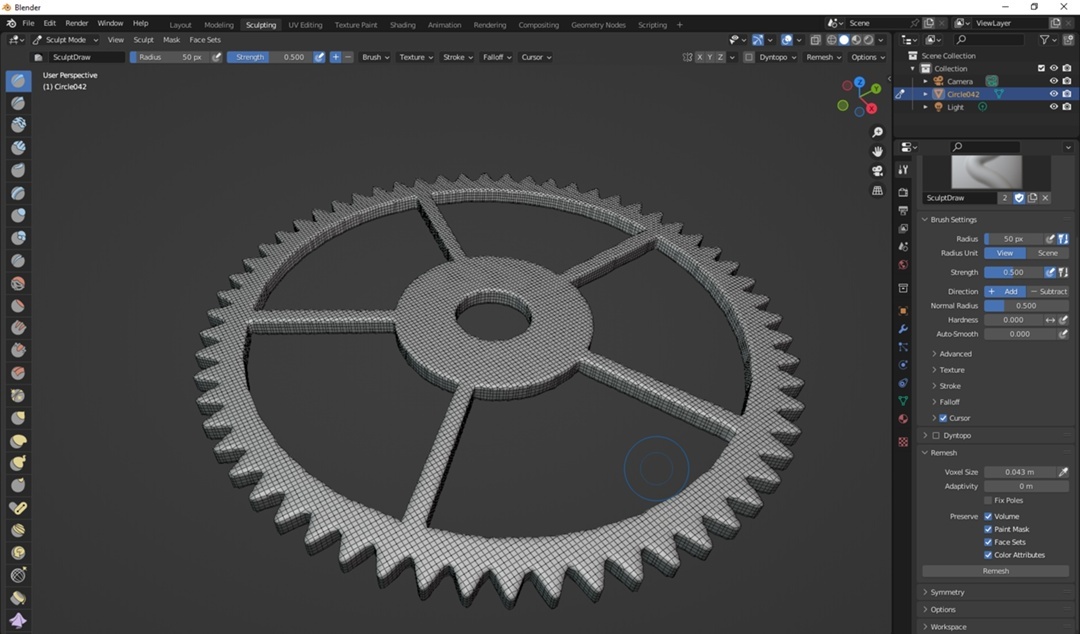Collapse the Brush Settings panel
1080x634 pixels.
point(953,220)
